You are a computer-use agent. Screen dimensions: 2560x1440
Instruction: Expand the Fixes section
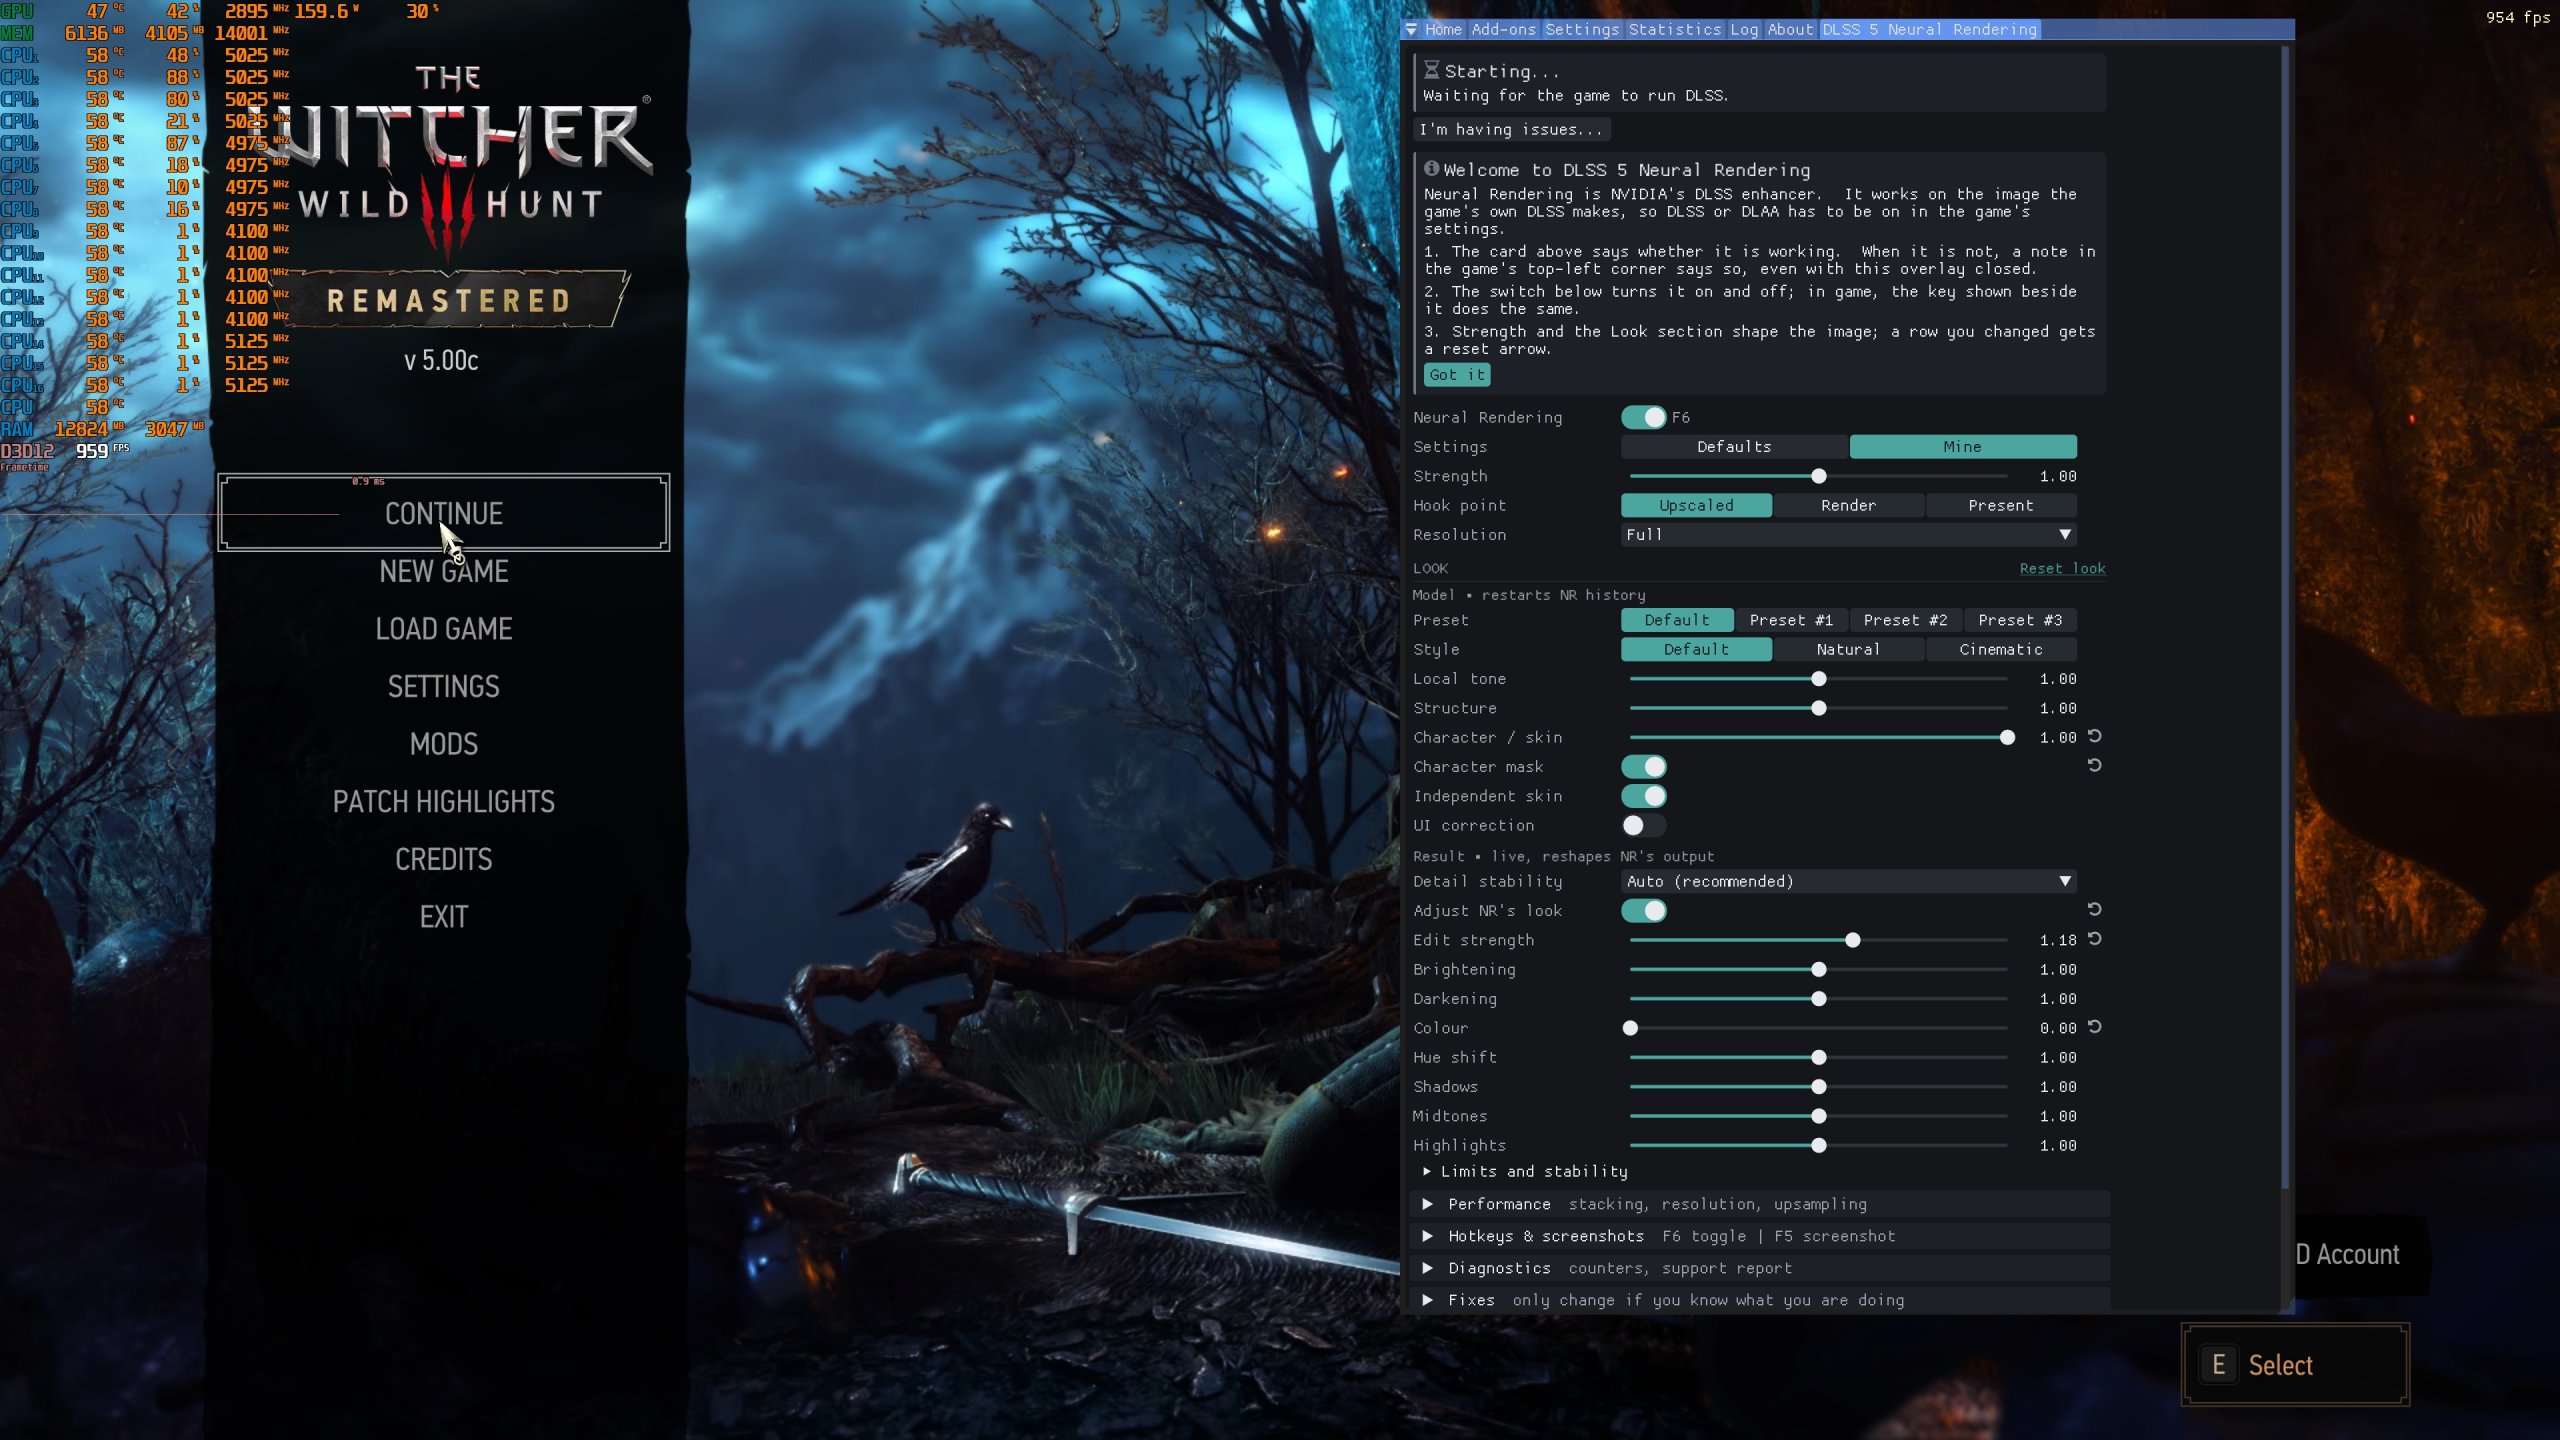(1760, 1300)
